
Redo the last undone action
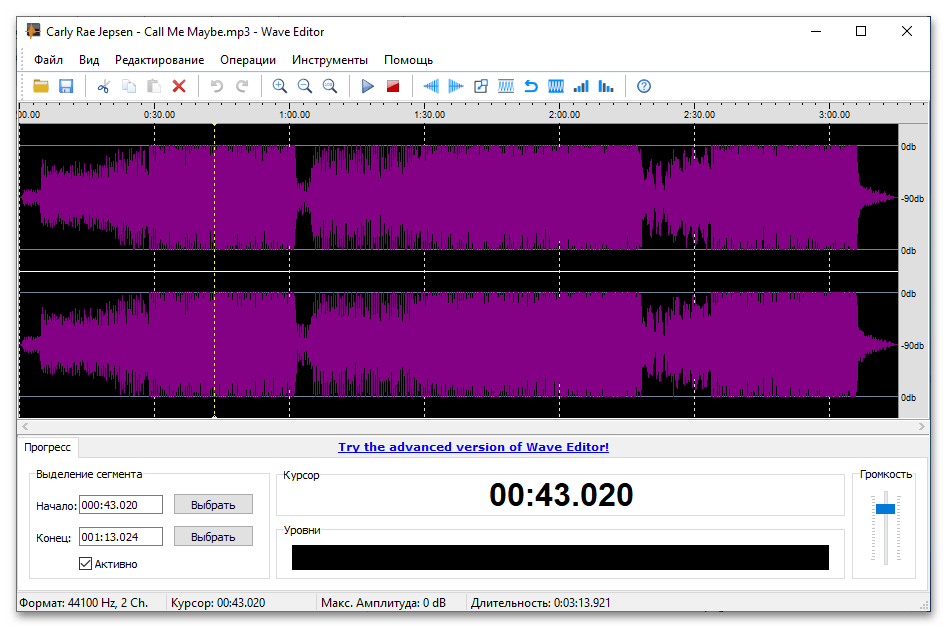[x=242, y=86]
